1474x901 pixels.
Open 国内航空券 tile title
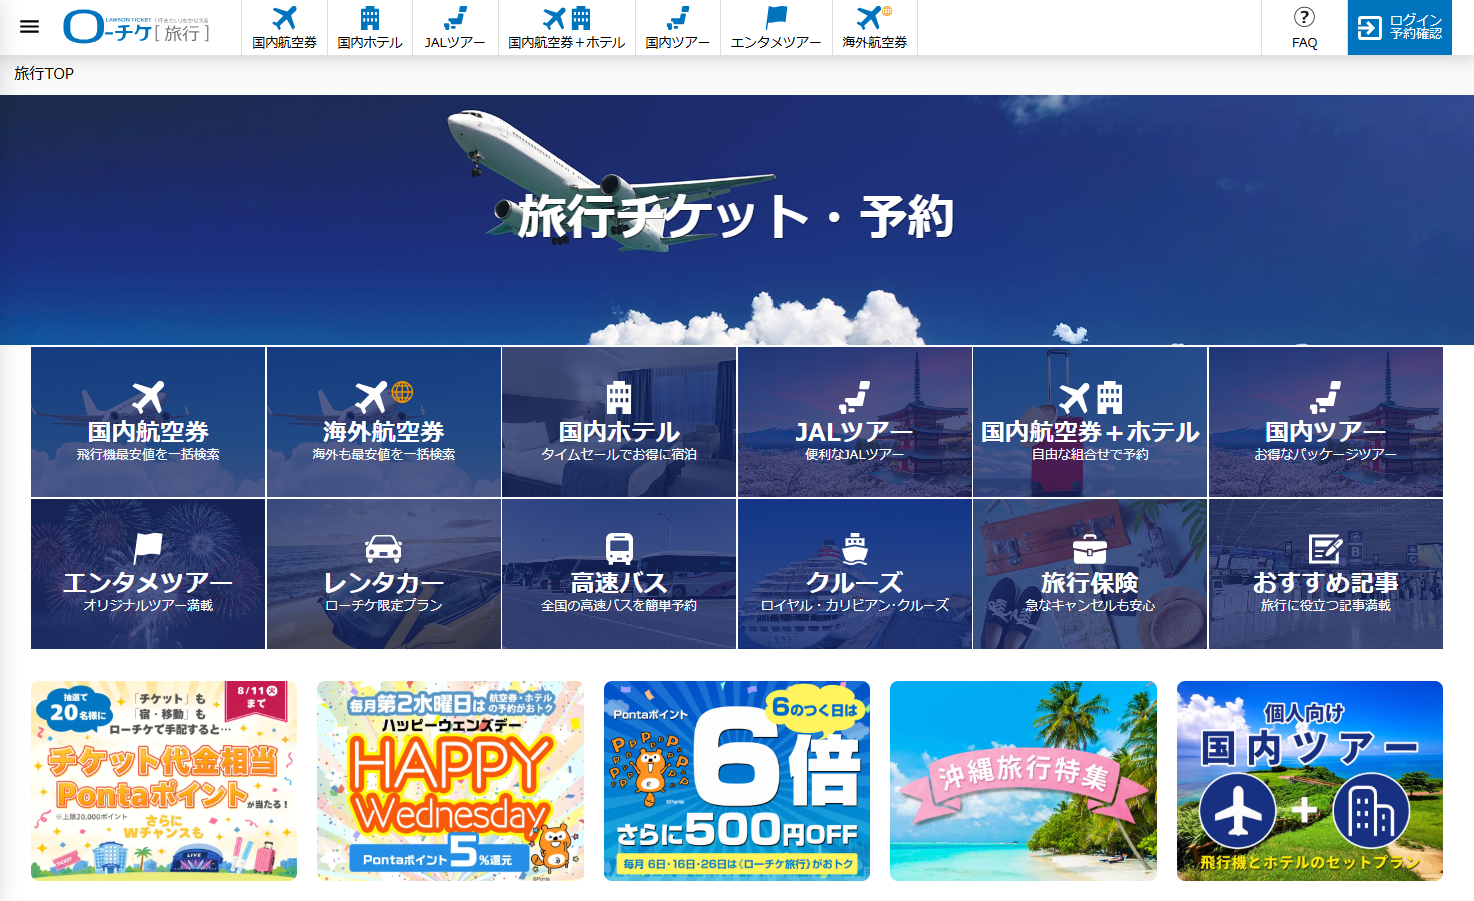(148, 432)
